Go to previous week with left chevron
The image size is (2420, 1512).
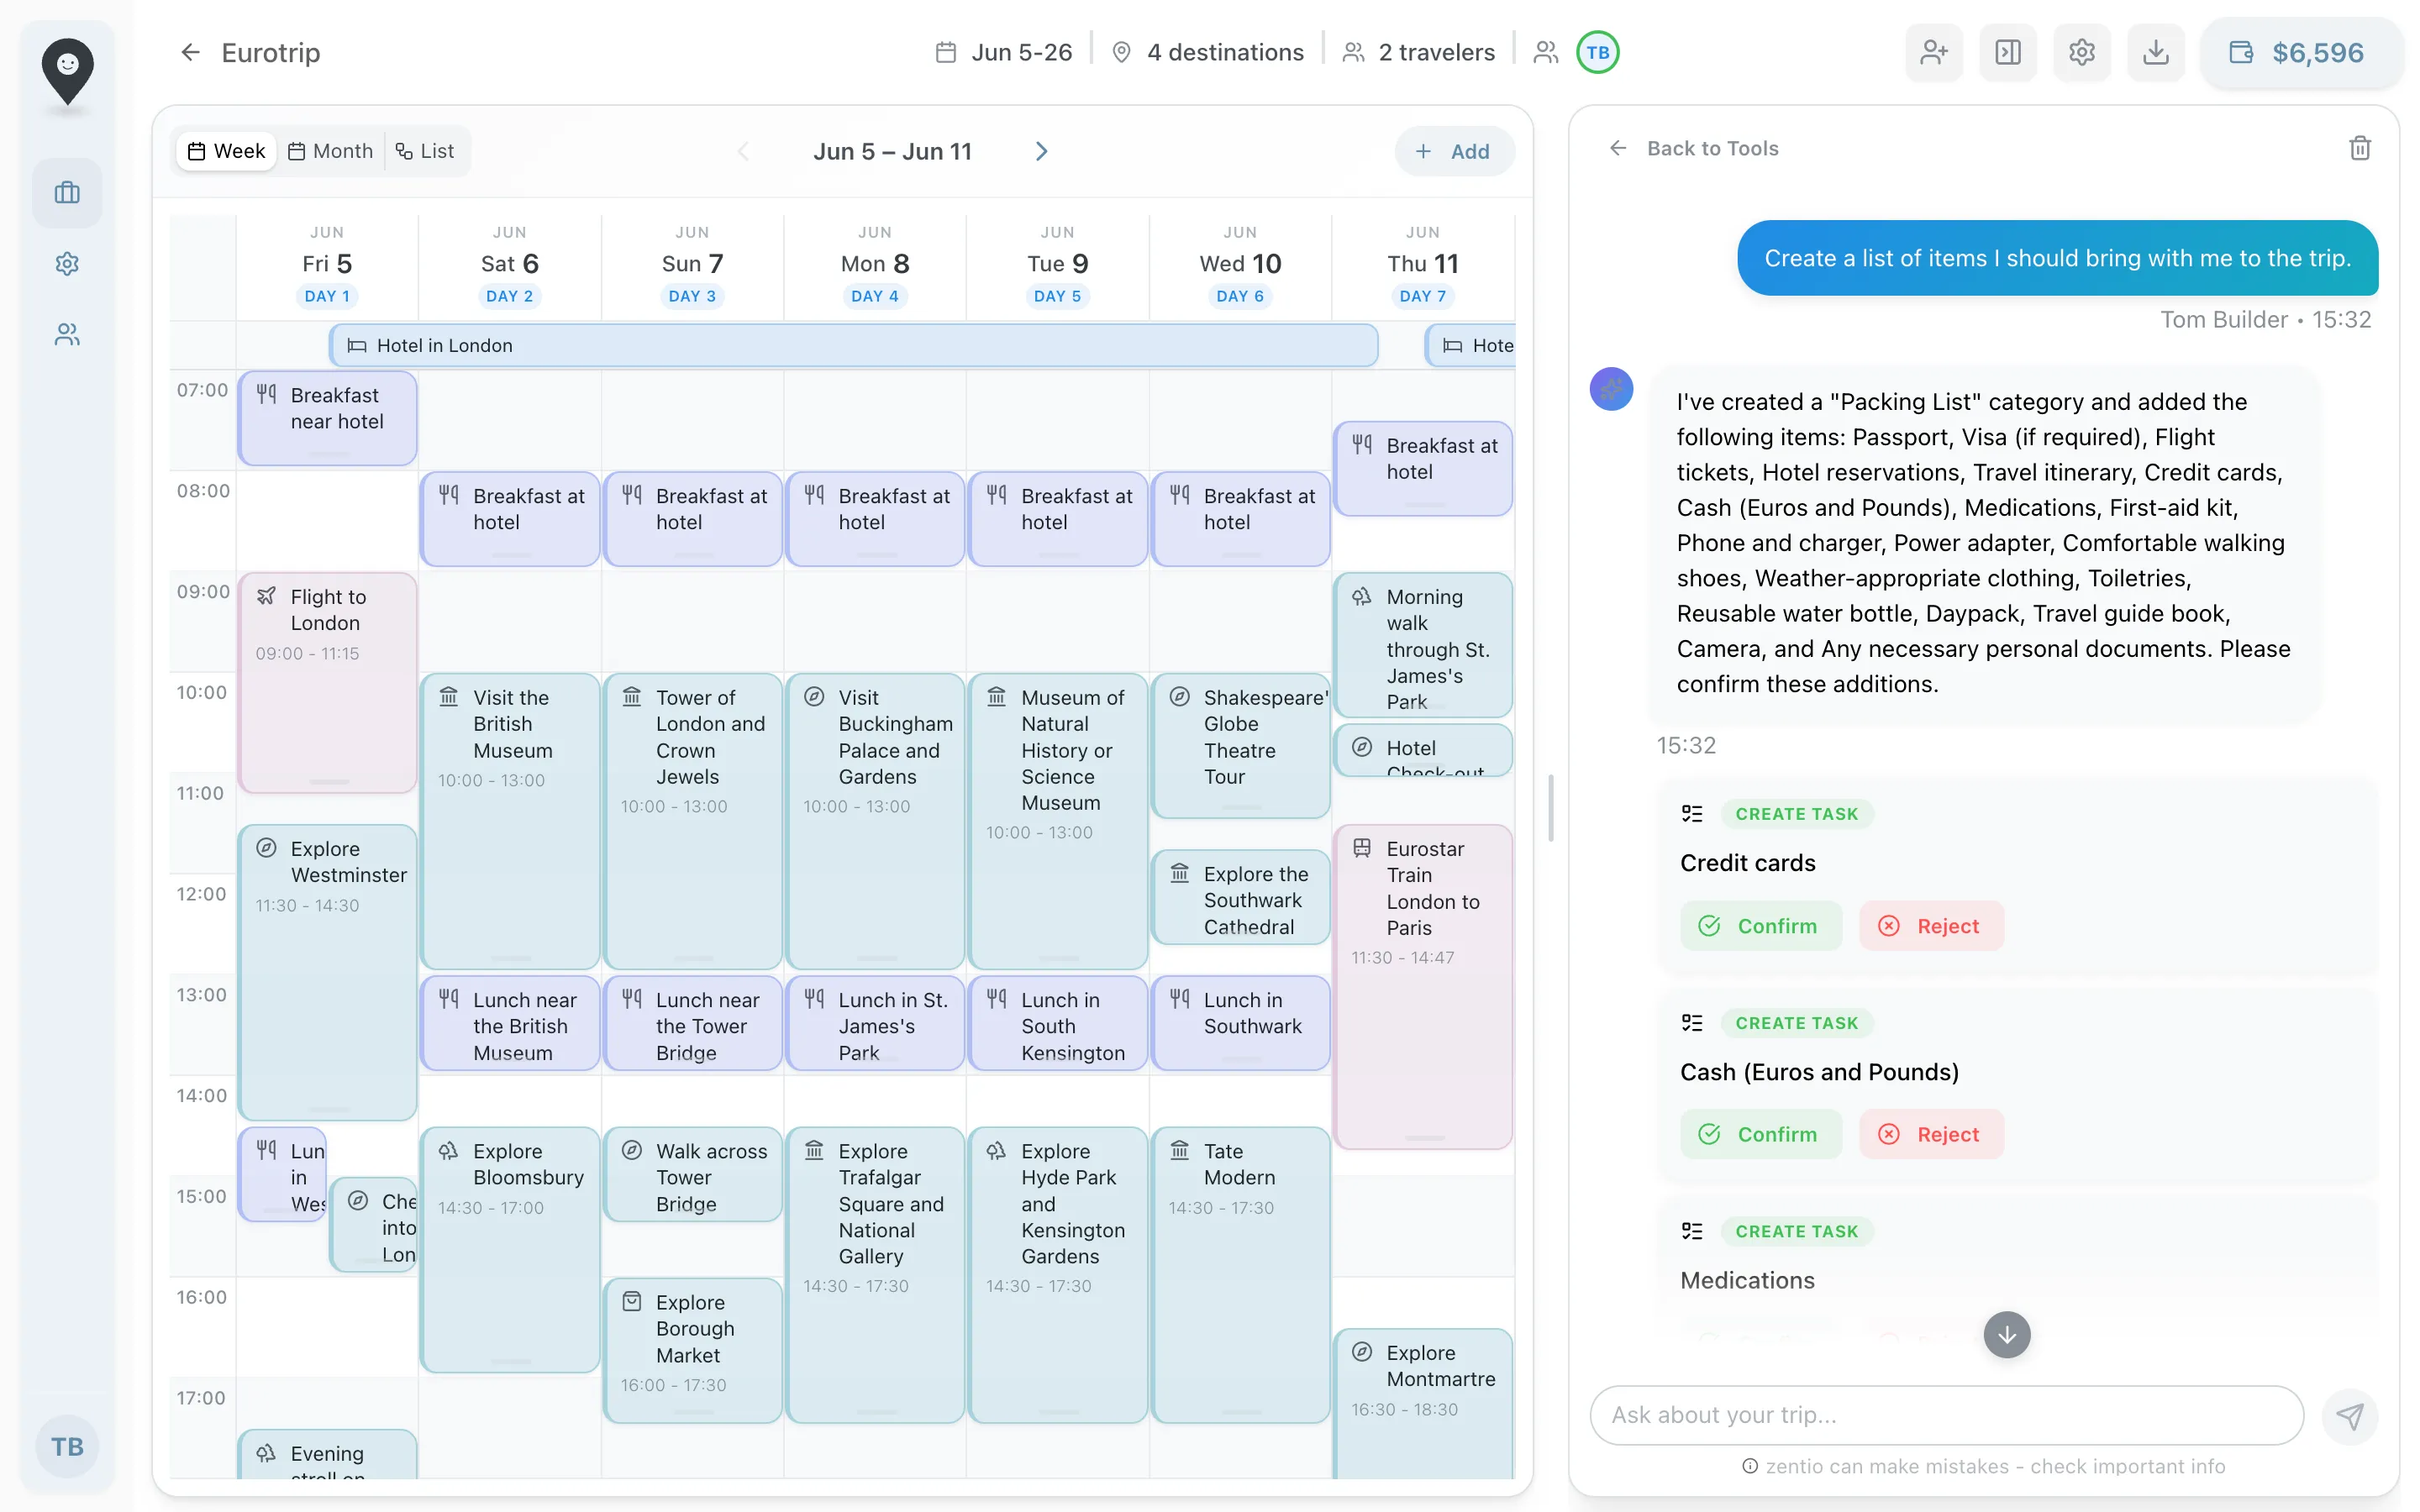click(x=743, y=151)
